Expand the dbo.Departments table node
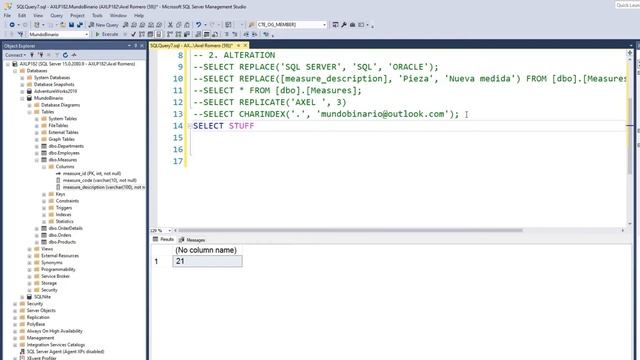The image size is (640, 360). click(37, 146)
